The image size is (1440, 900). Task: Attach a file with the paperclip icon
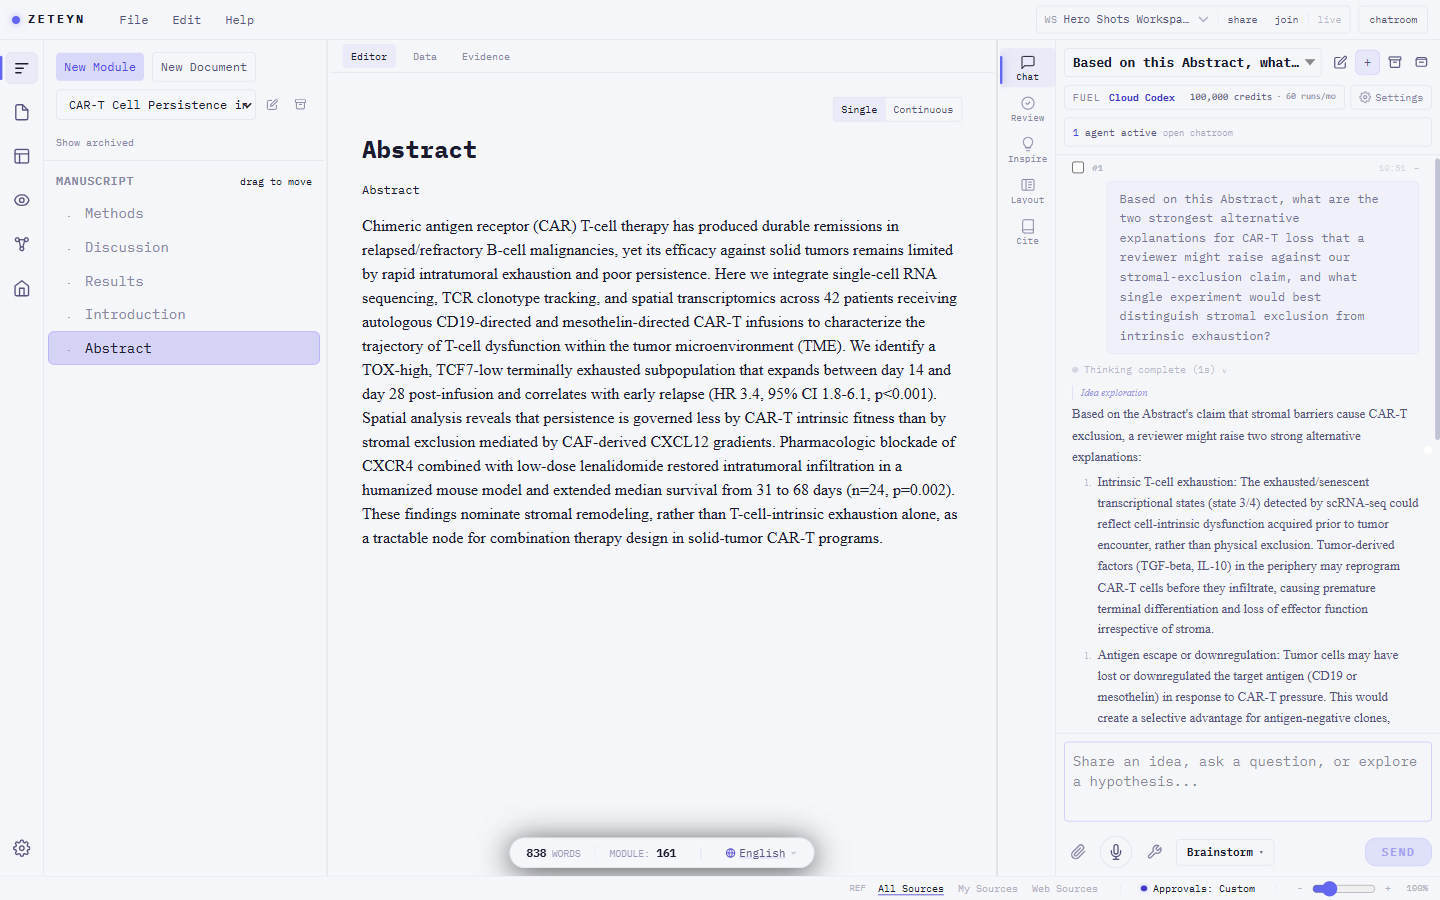[1078, 852]
